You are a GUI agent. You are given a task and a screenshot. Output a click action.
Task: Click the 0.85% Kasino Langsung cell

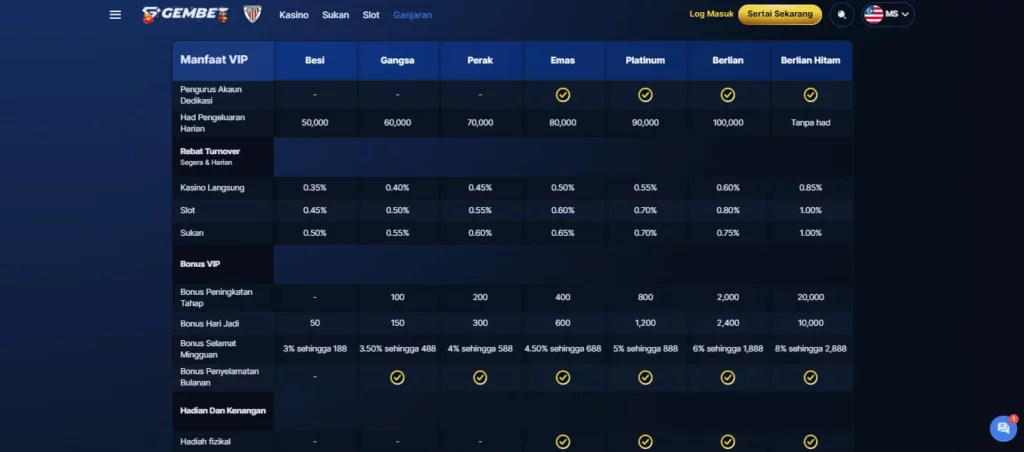tap(810, 187)
